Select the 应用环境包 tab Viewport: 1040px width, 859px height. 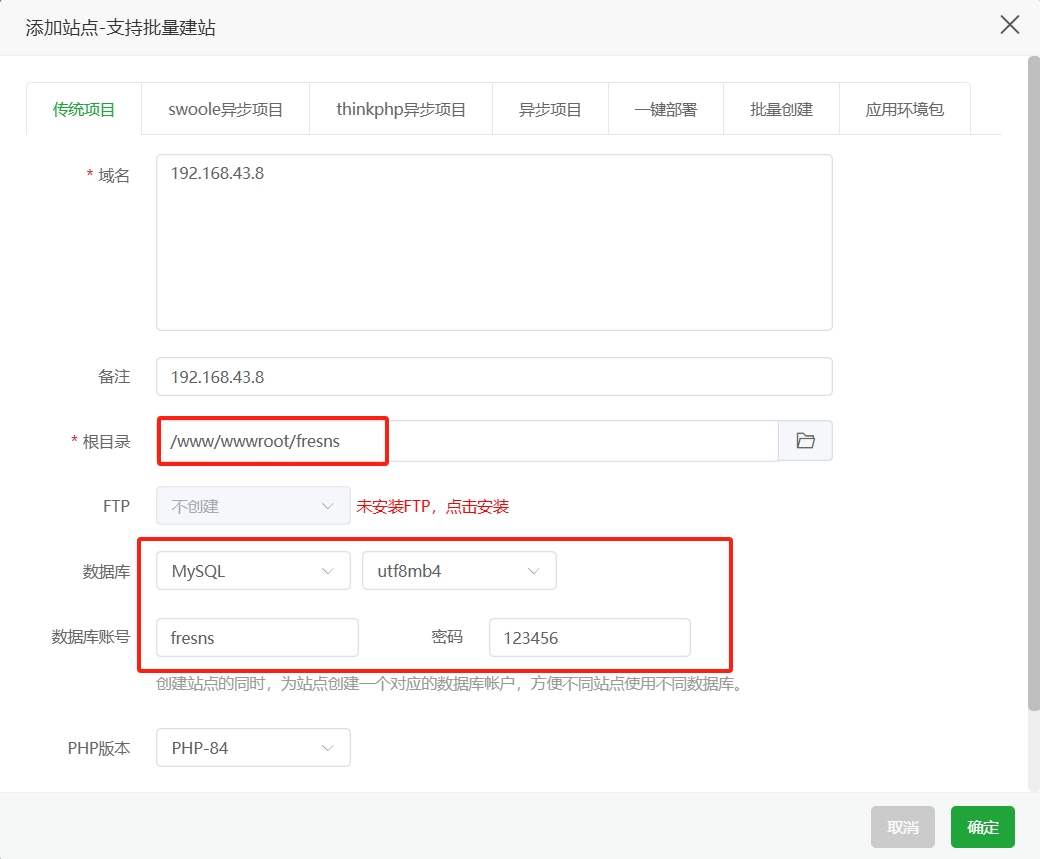click(x=904, y=108)
